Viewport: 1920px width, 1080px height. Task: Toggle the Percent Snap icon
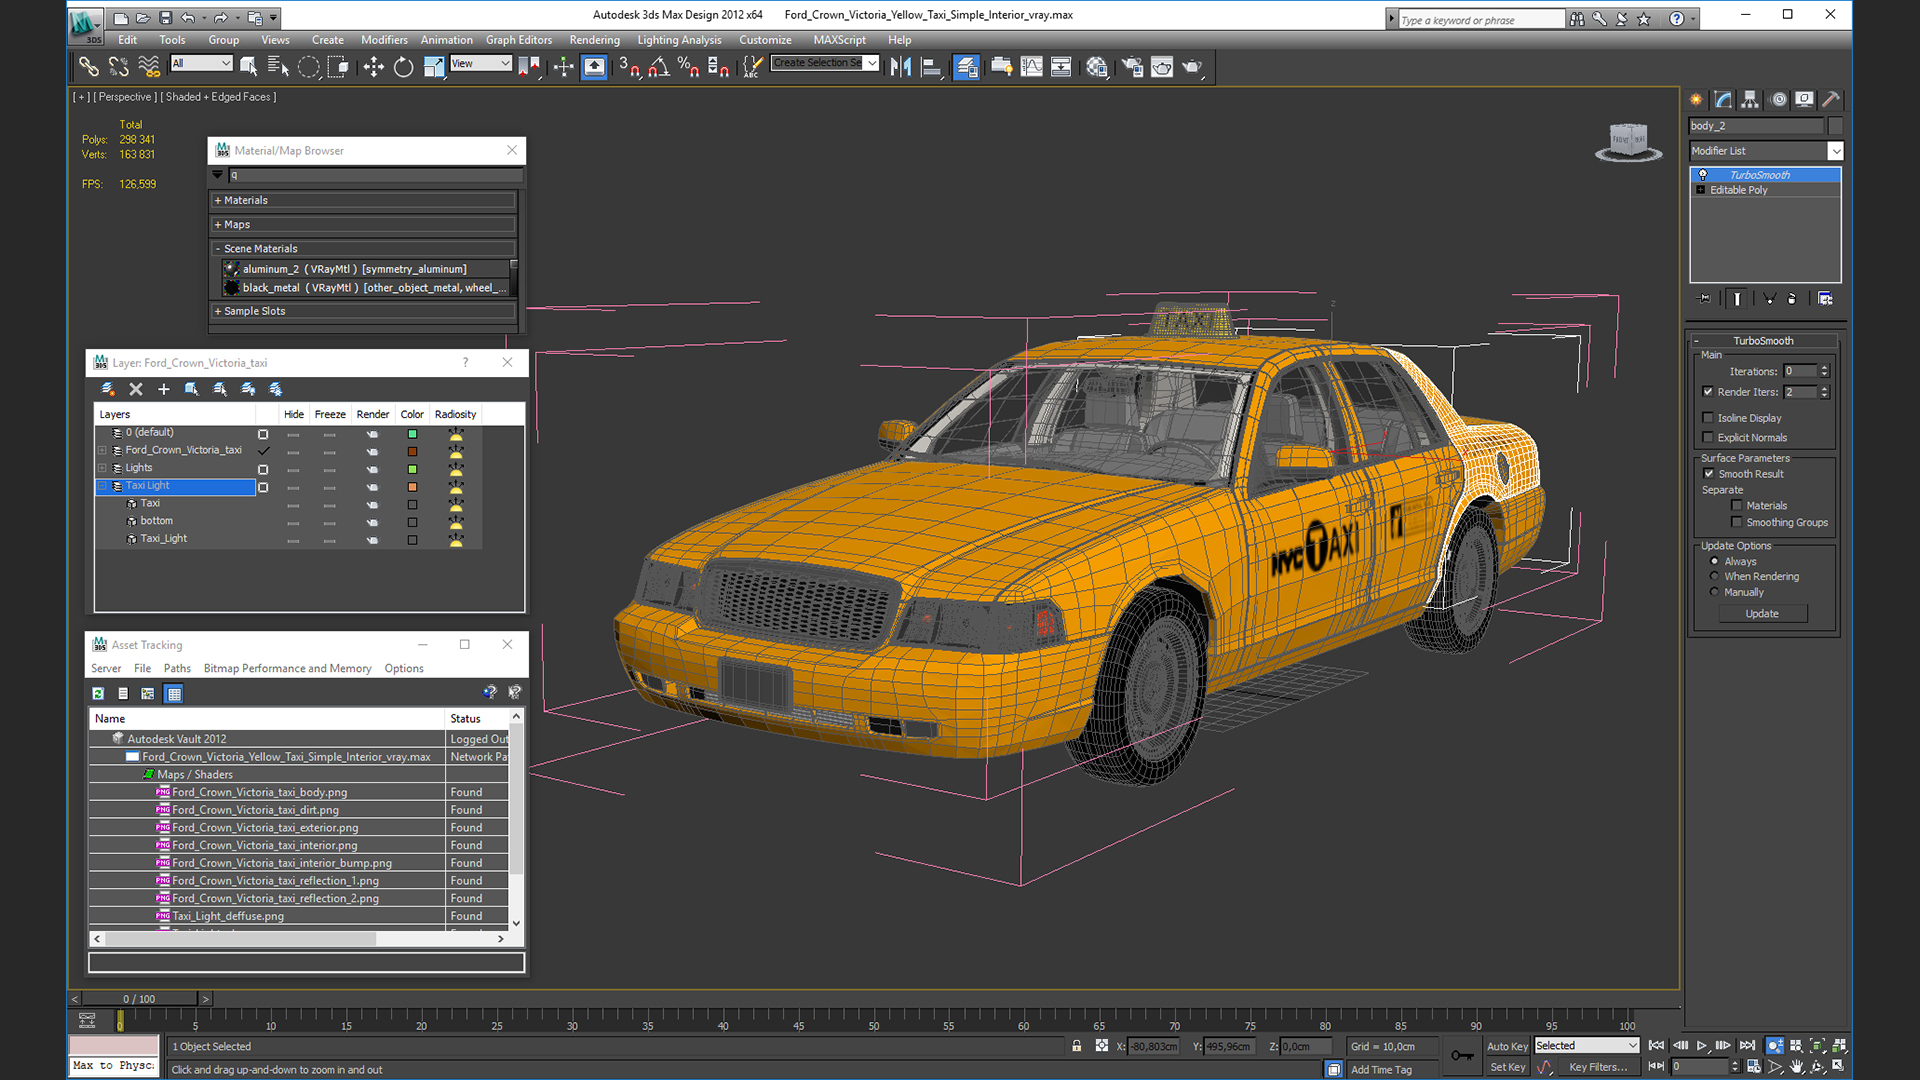[688, 67]
